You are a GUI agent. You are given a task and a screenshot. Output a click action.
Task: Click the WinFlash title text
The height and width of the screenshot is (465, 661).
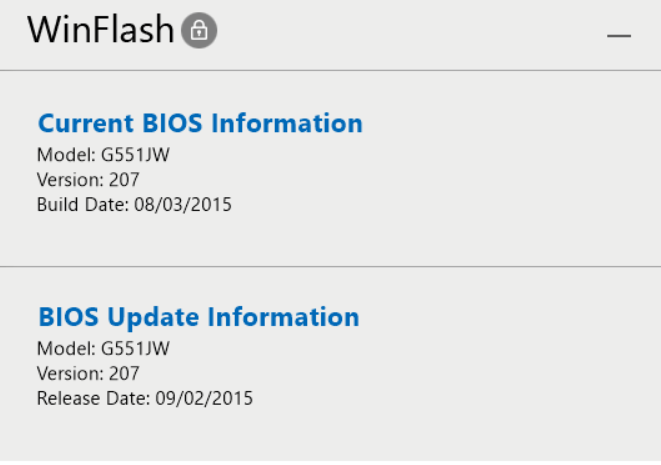coord(101,30)
